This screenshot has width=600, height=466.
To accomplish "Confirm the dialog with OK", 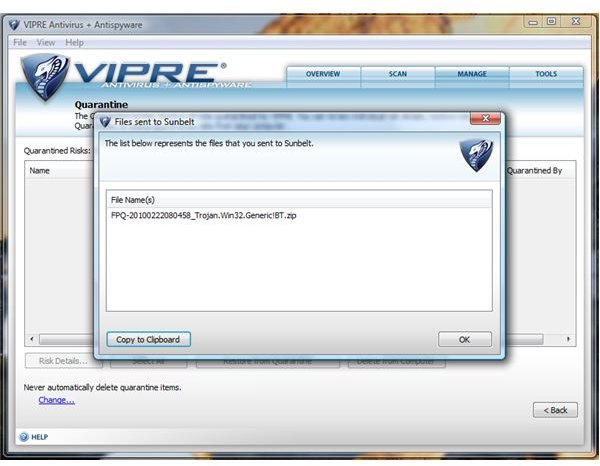I will pyautogui.click(x=465, y=339).
